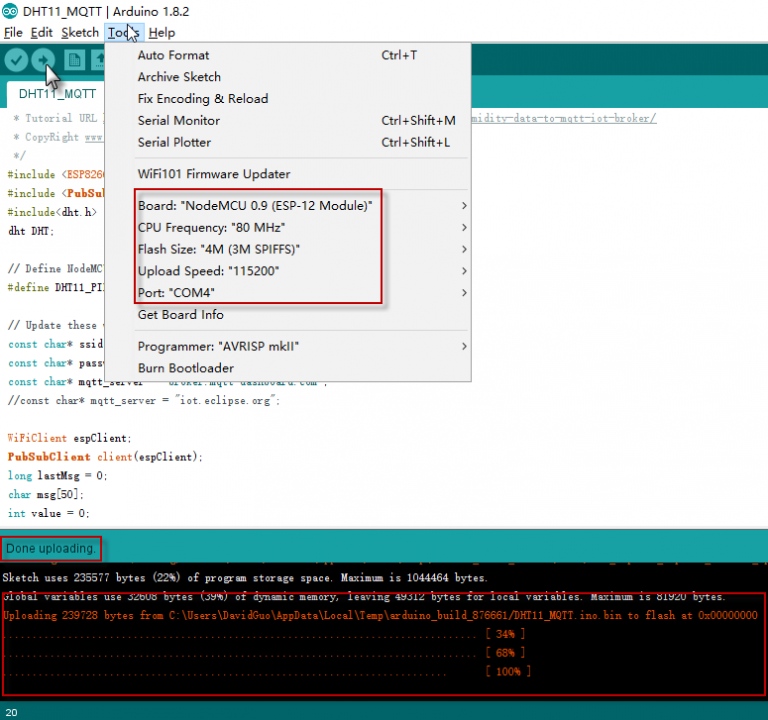Choose Auto Format from Tools menu

(x=173, y=55)
